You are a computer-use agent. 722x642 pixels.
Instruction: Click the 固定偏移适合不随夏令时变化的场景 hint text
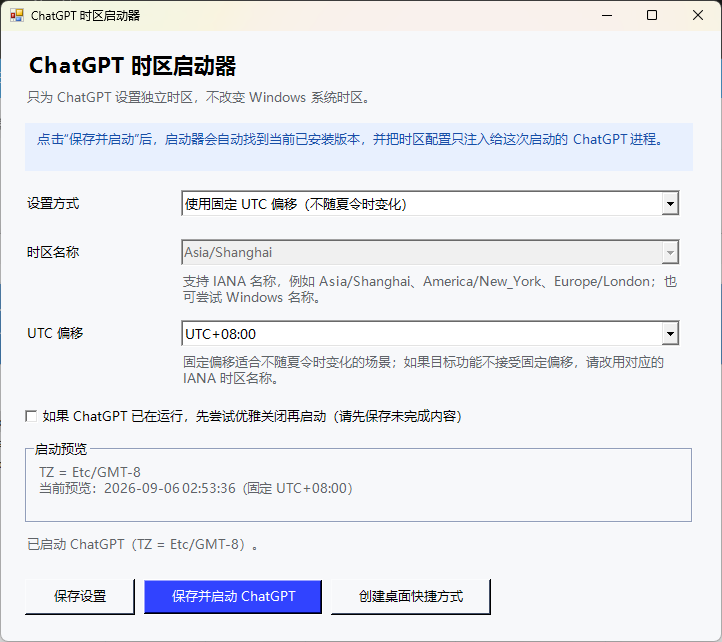pos(423,370)
